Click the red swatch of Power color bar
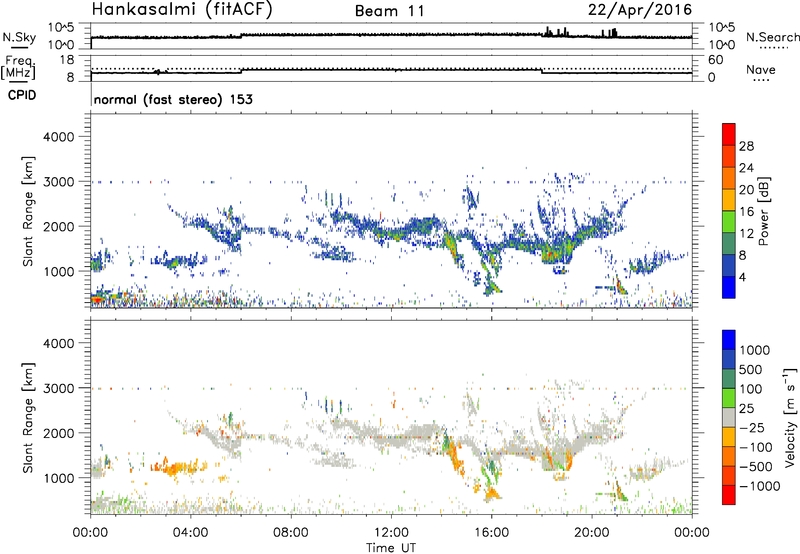 (x=729, y=134)
